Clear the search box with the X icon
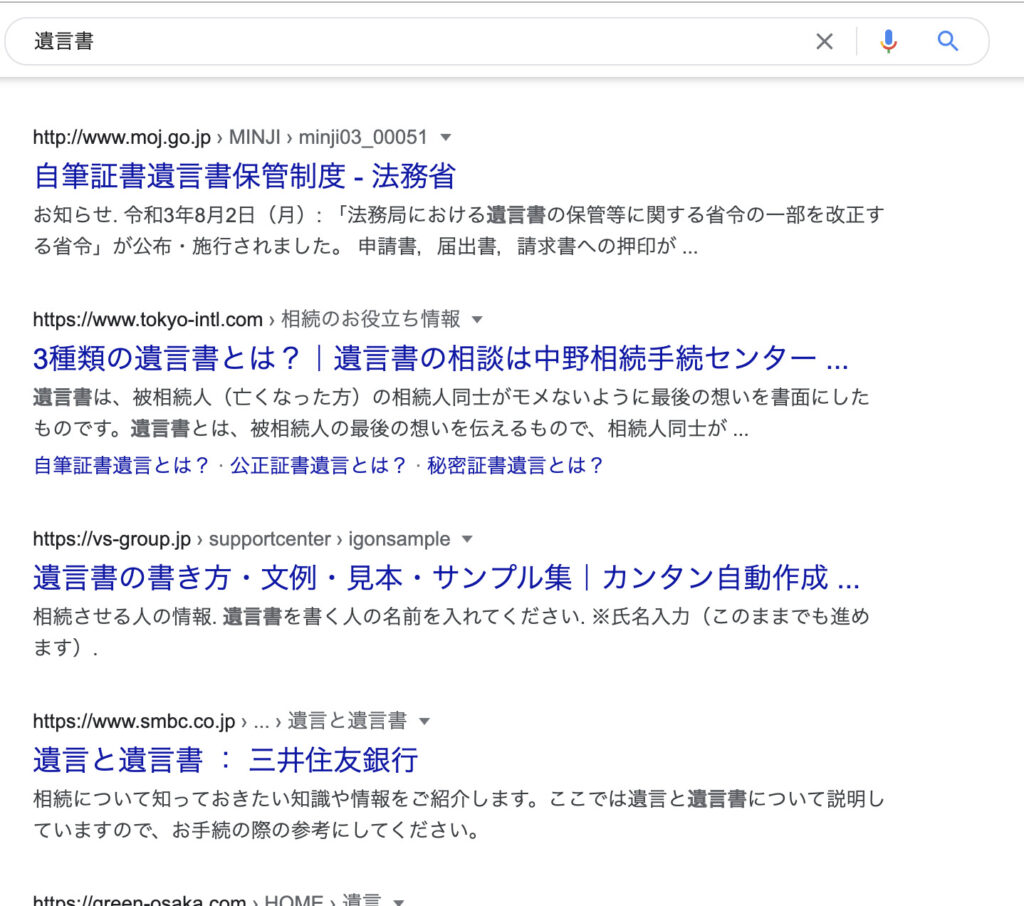Screen dimensions: 1024x906 tap(824, 42)
